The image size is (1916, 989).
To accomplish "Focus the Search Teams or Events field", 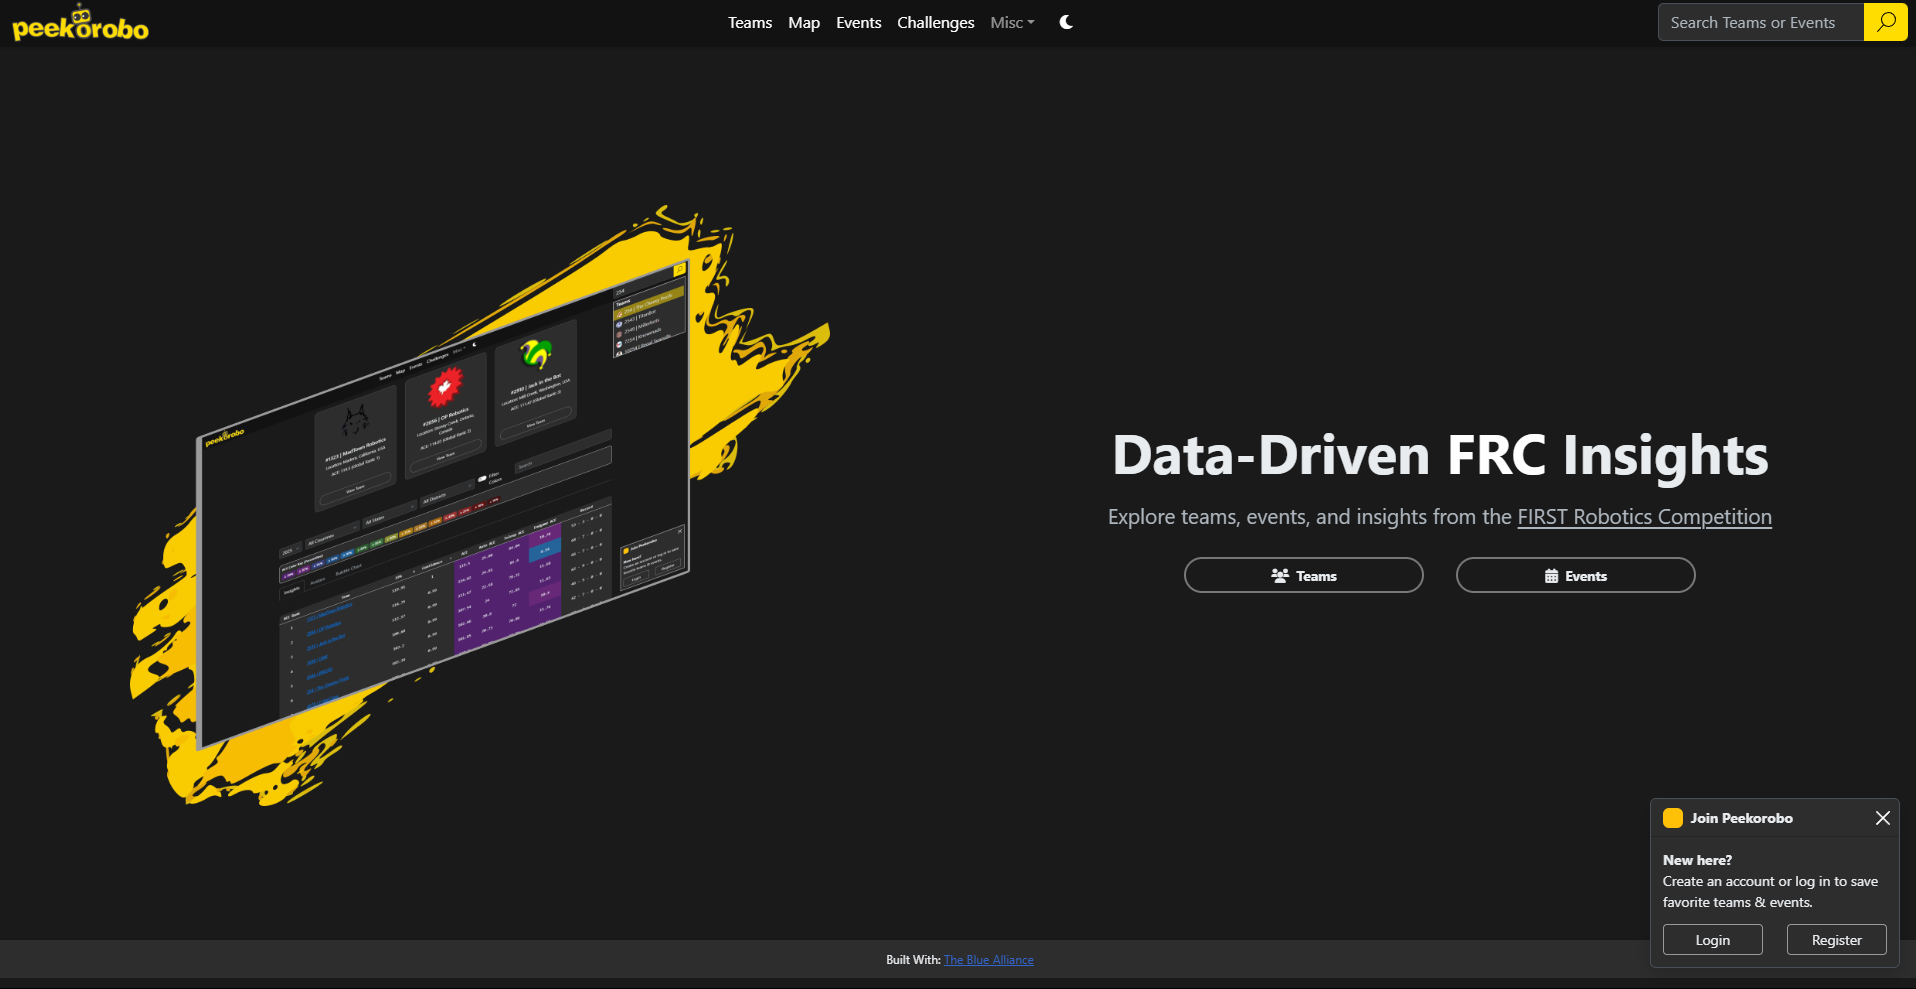I will (1761, 22).
